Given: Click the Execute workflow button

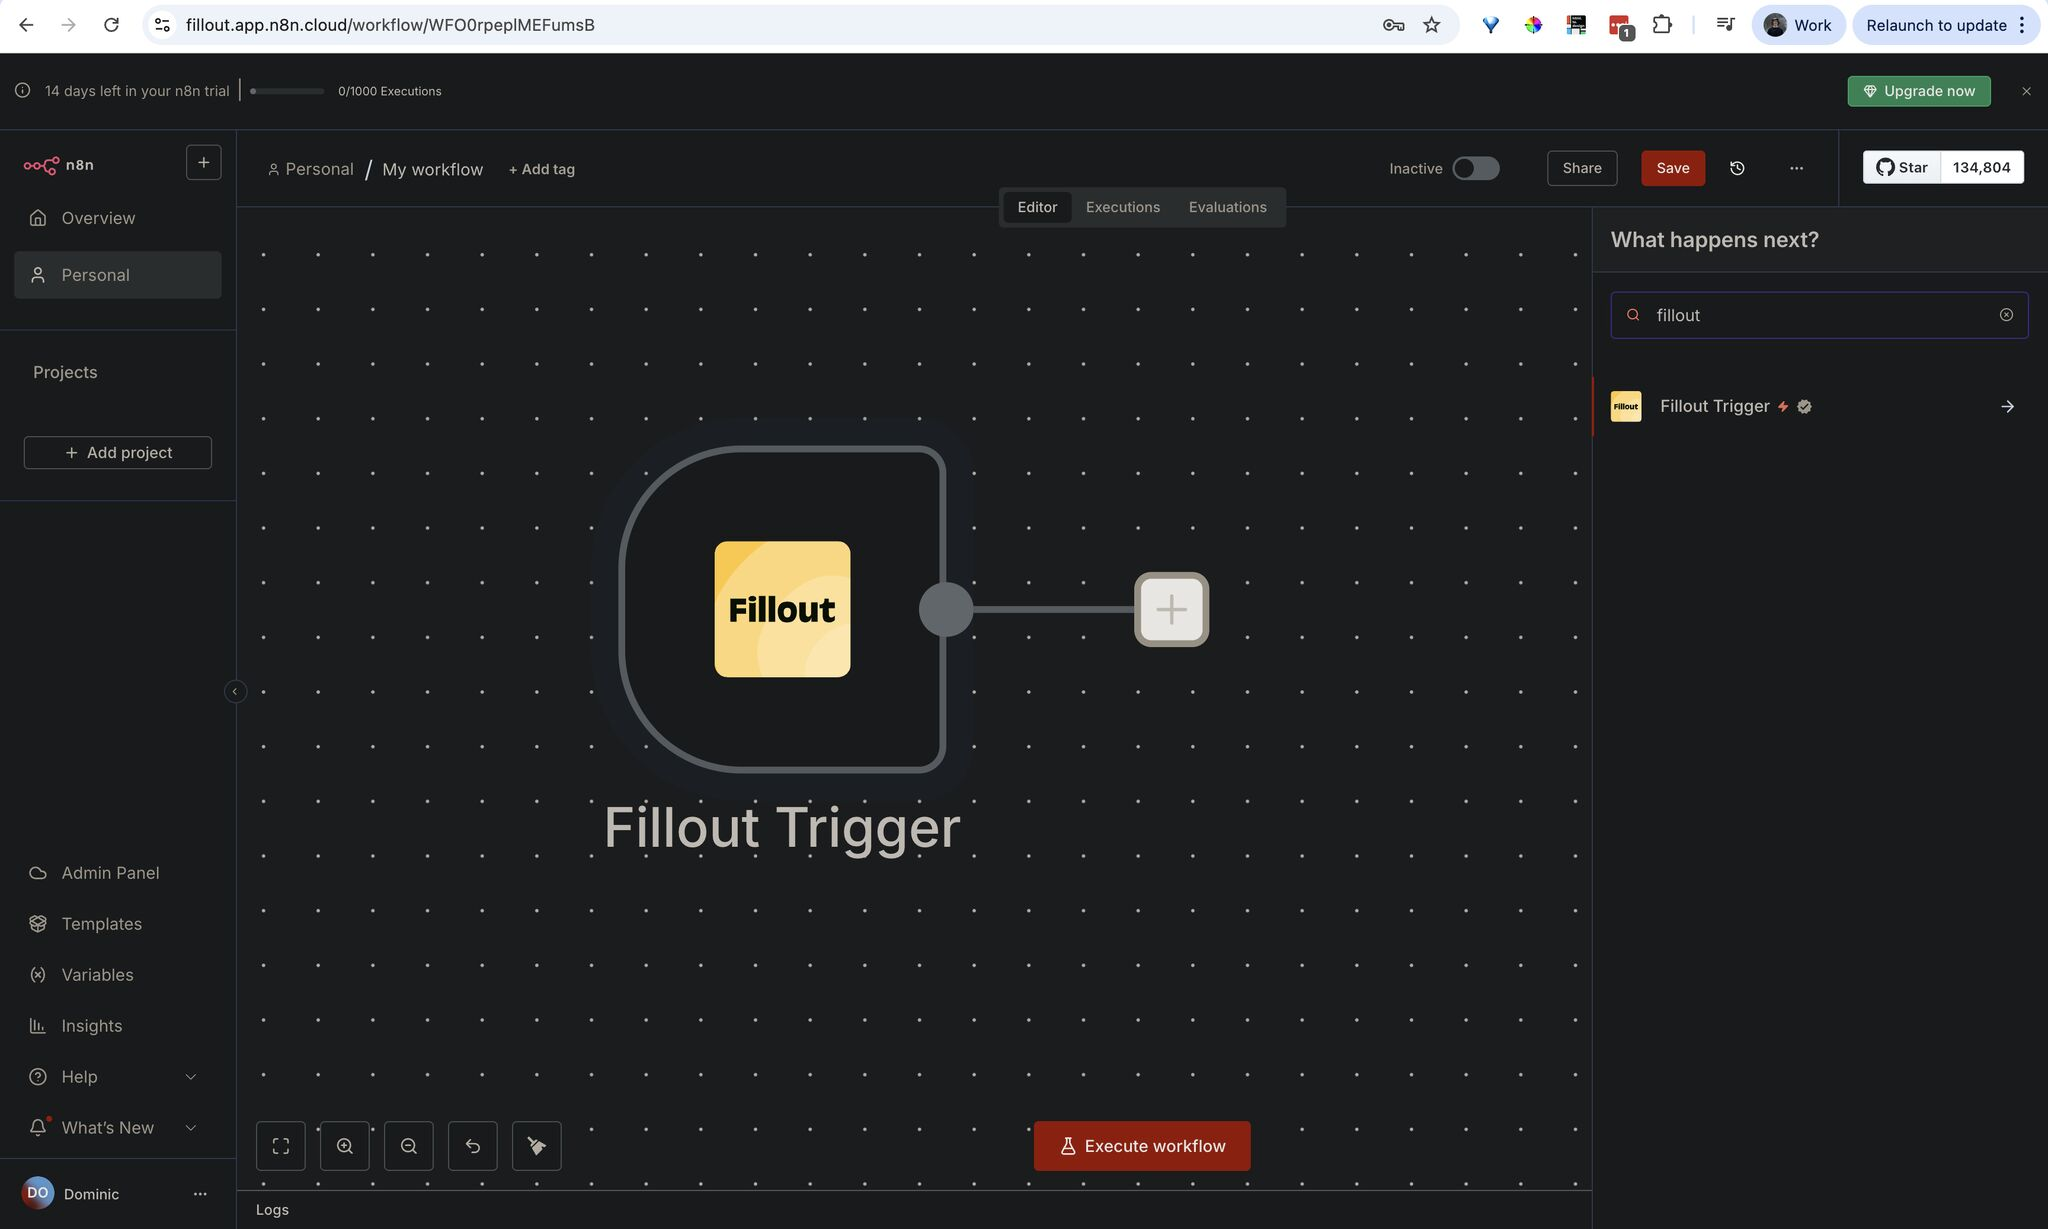Looking at the screenshot, I should 1141,1145.
